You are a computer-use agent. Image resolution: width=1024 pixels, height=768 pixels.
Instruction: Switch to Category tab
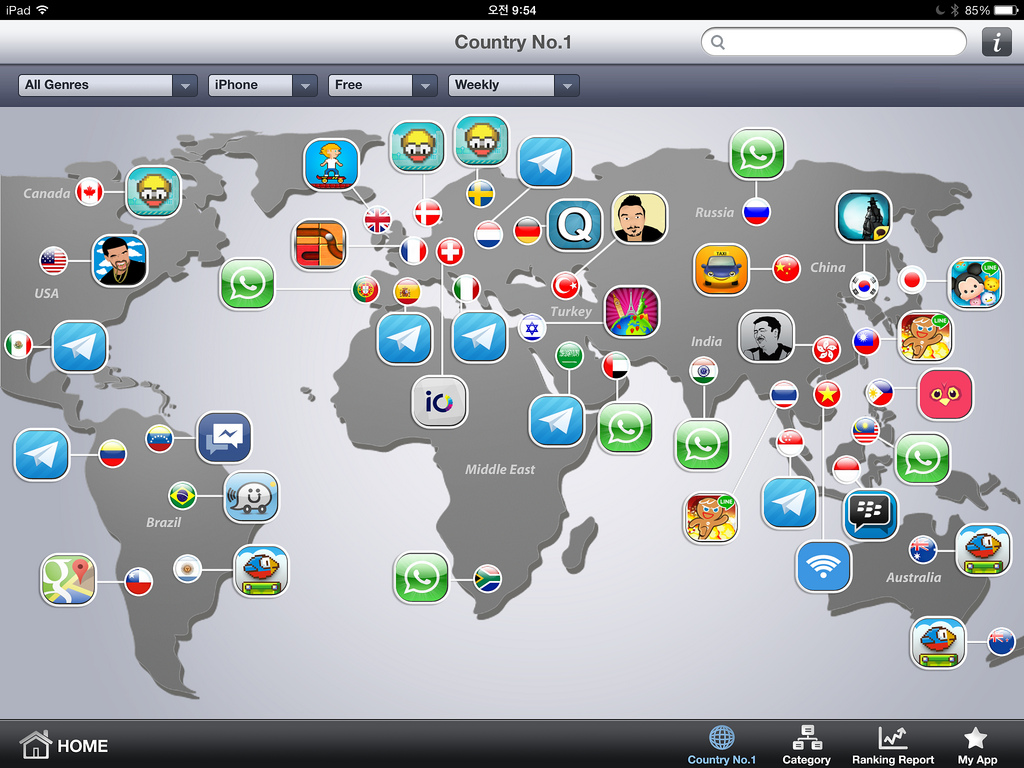tap(807, 745)
